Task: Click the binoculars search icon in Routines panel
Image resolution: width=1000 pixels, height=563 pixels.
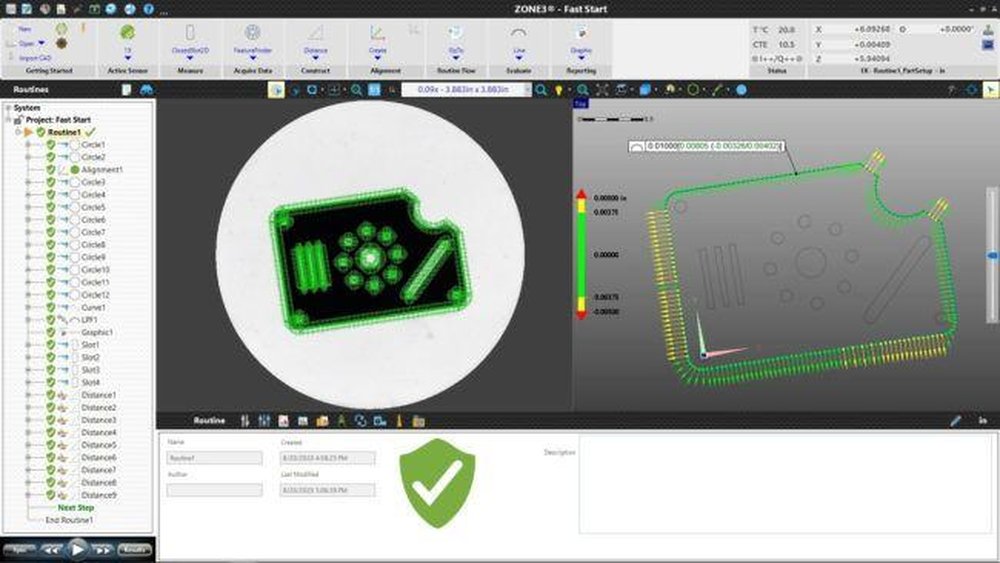Action: (x=146, y=89)
